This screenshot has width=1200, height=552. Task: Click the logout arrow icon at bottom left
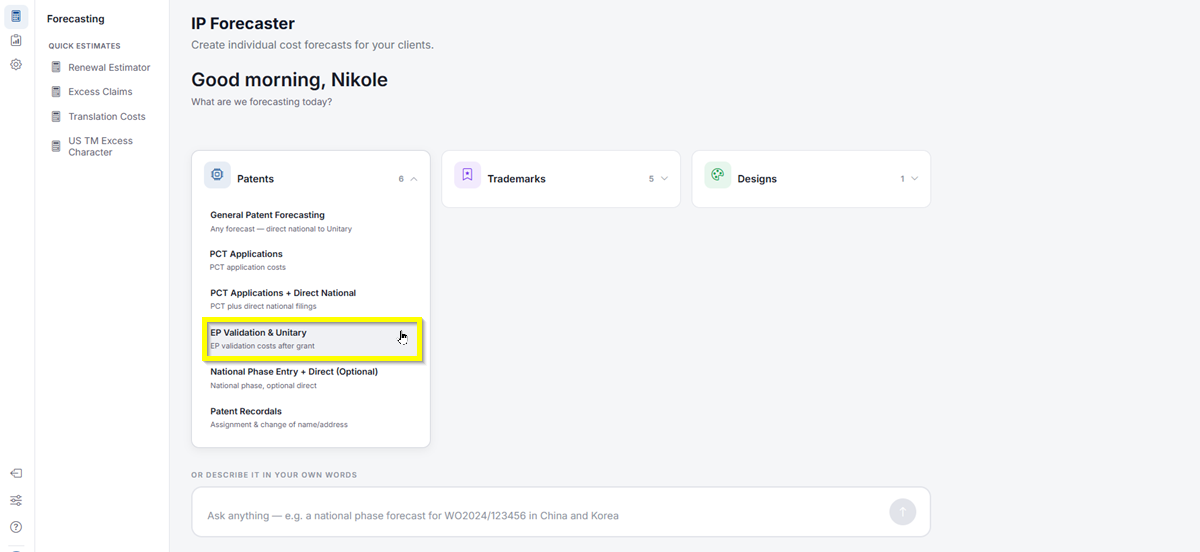(16, 473)
